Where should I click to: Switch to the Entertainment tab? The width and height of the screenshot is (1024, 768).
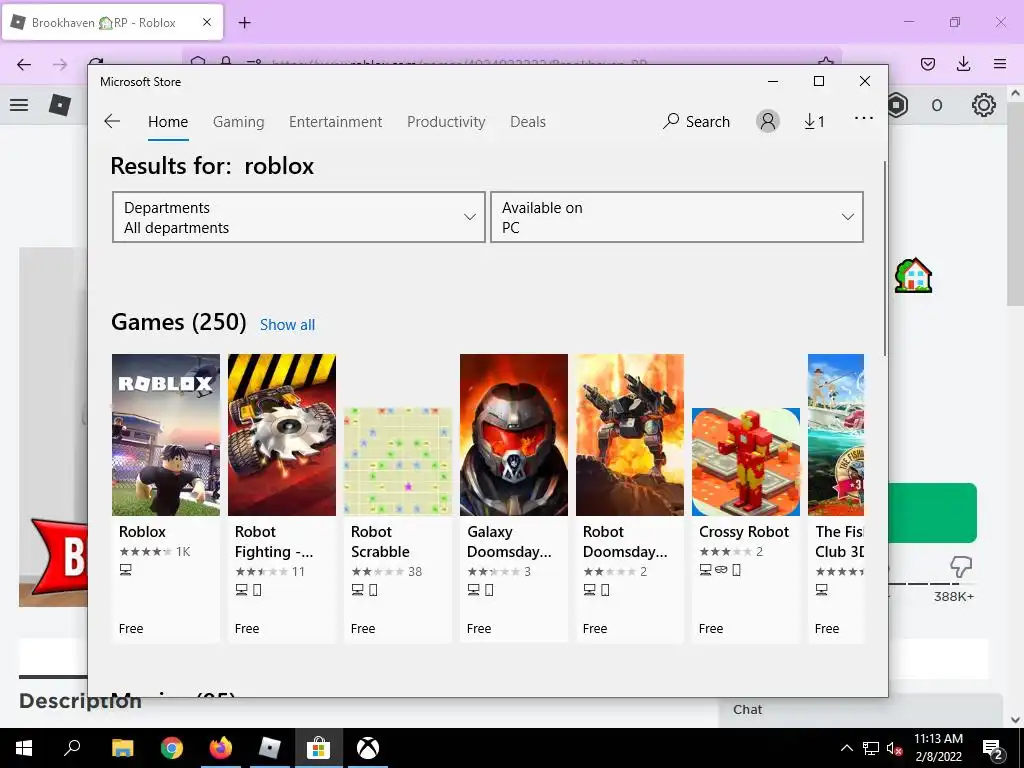(336, 121)
